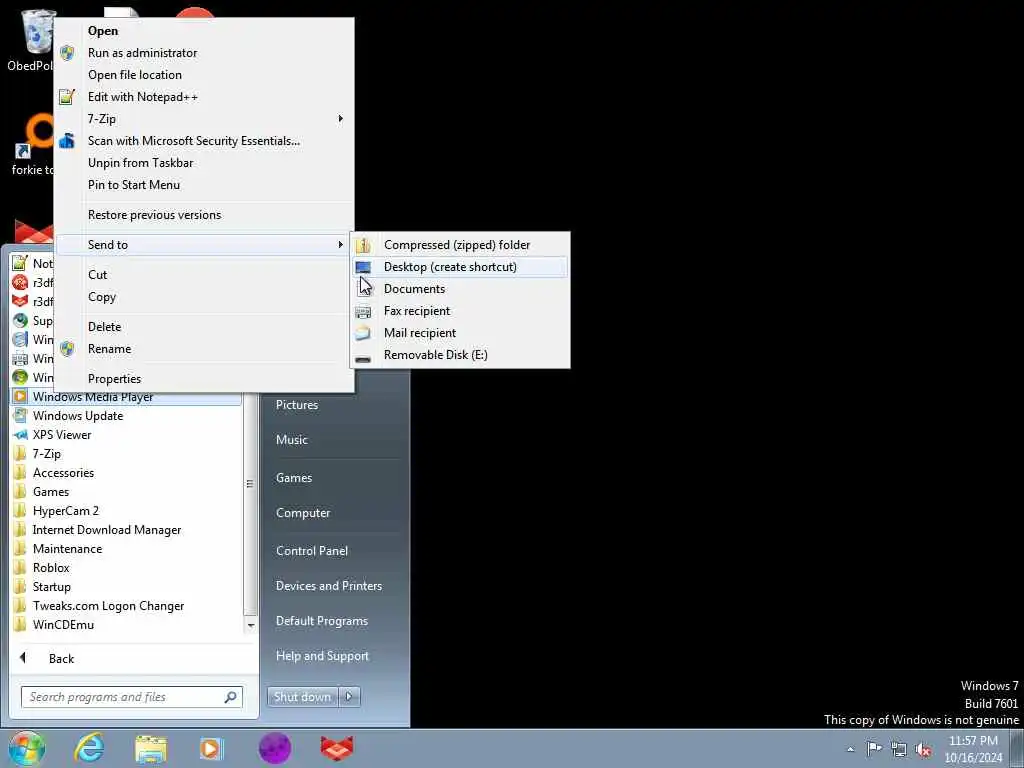Viewport: 1024px width, 768px height.
Task: Scan with Microsoft Security Essentials
Action: [204, 141]
